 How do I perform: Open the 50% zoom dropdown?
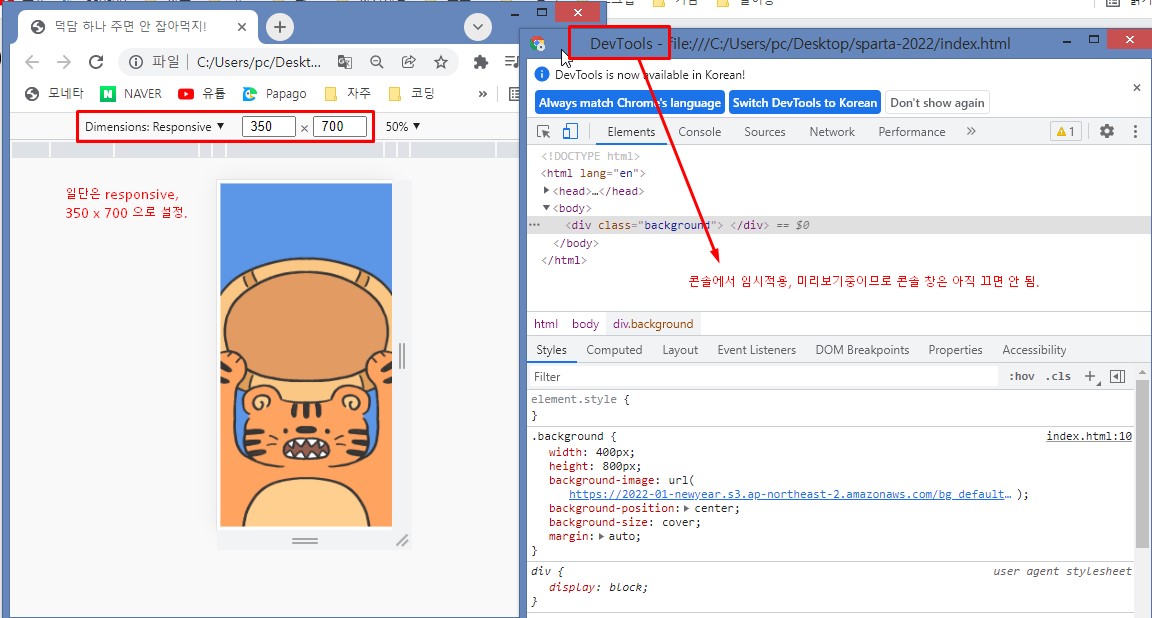tap(403, 126)
